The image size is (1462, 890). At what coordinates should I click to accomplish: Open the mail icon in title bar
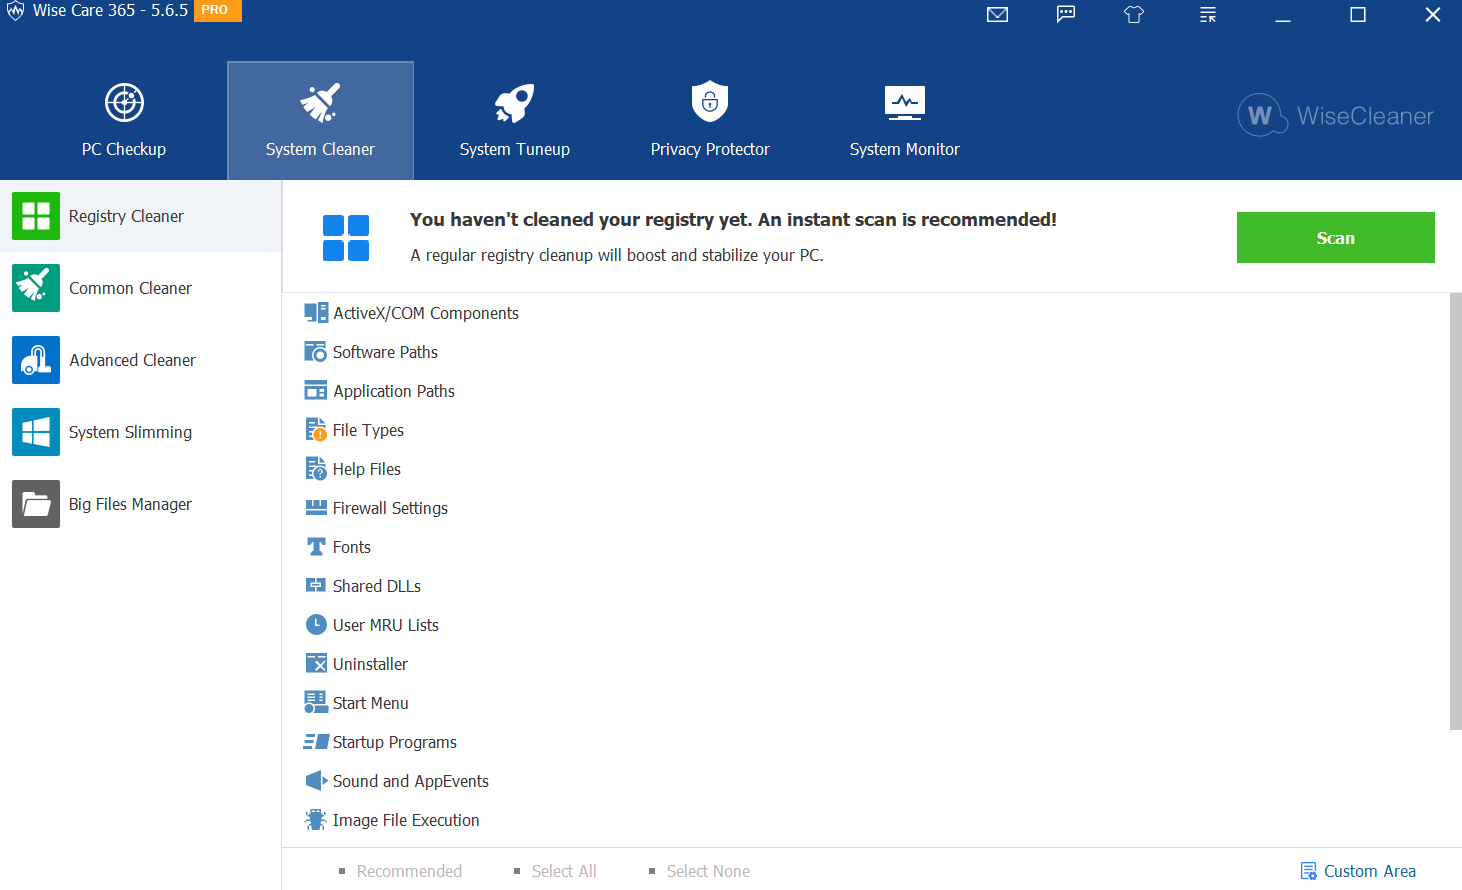[997, 14]
